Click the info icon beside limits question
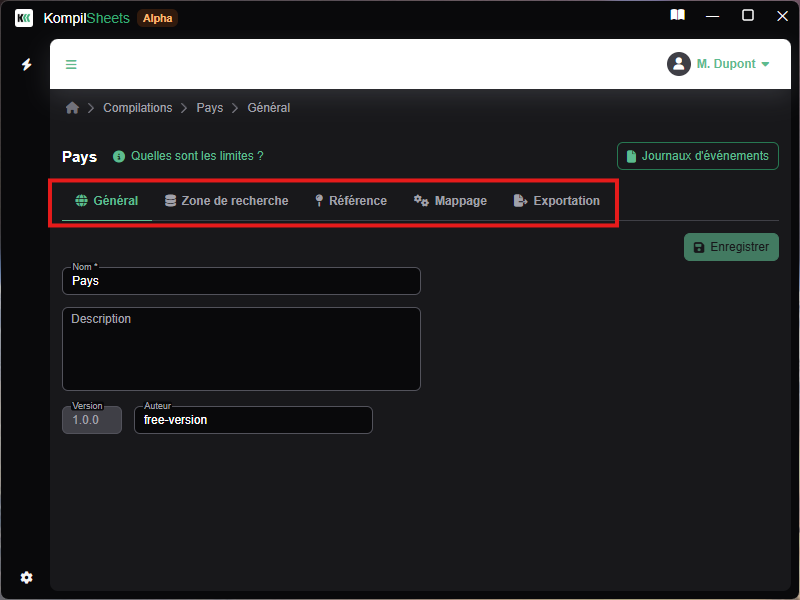The width and height of the screenshot is (800, 600). (119, 156)
